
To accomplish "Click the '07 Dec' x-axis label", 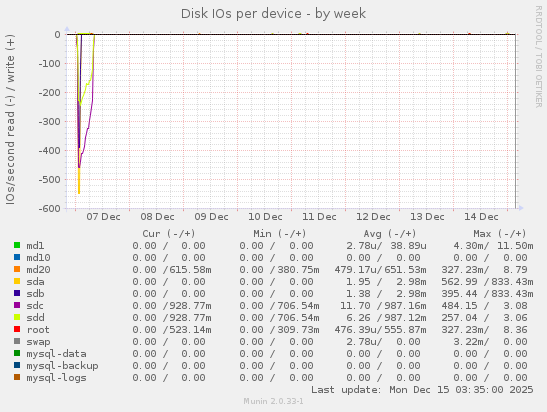I will 103,217.
